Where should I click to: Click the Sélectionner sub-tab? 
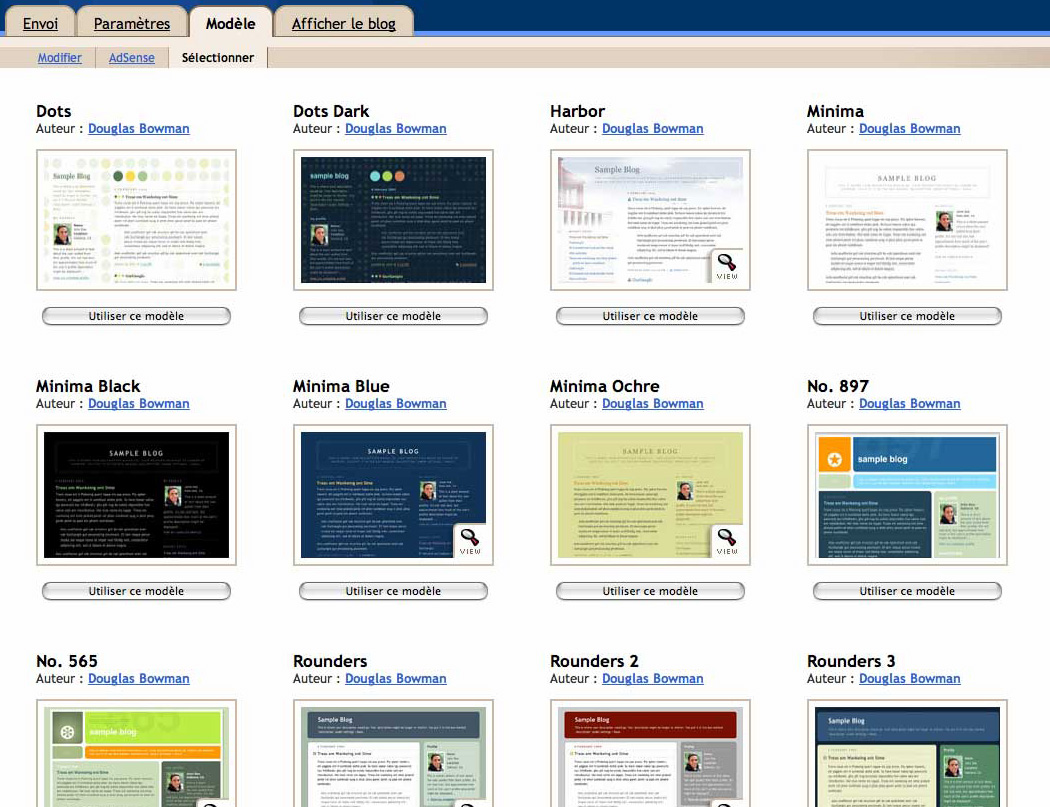tap(218, 58)
